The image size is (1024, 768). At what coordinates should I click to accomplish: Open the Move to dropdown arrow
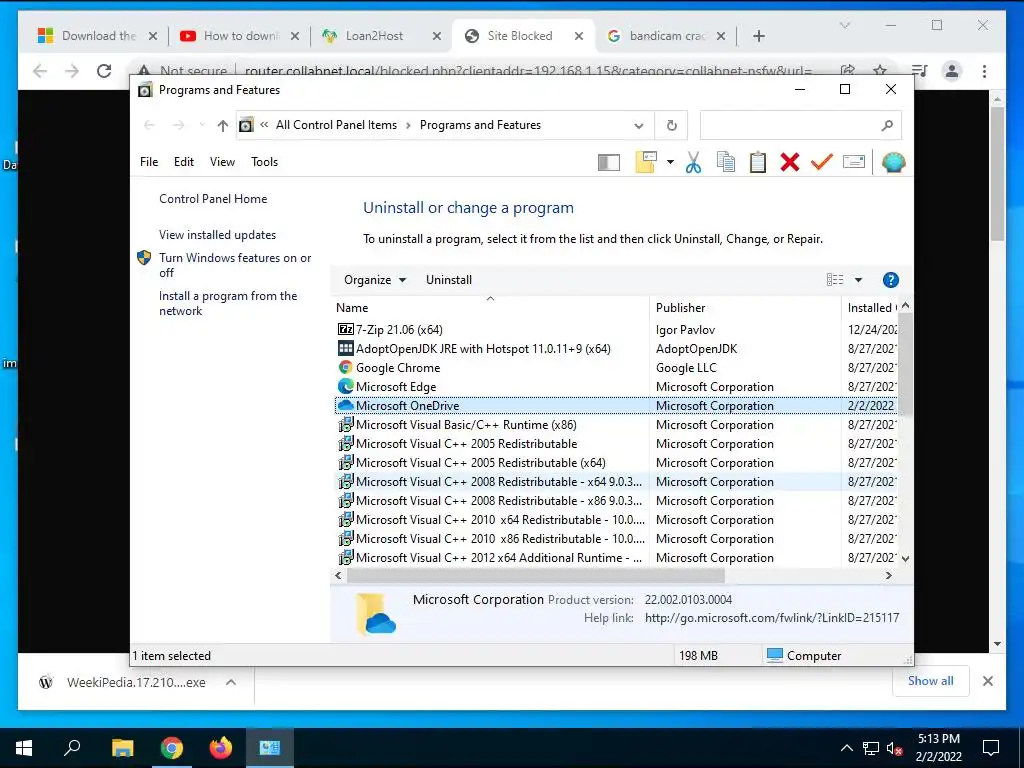[670, 162]
